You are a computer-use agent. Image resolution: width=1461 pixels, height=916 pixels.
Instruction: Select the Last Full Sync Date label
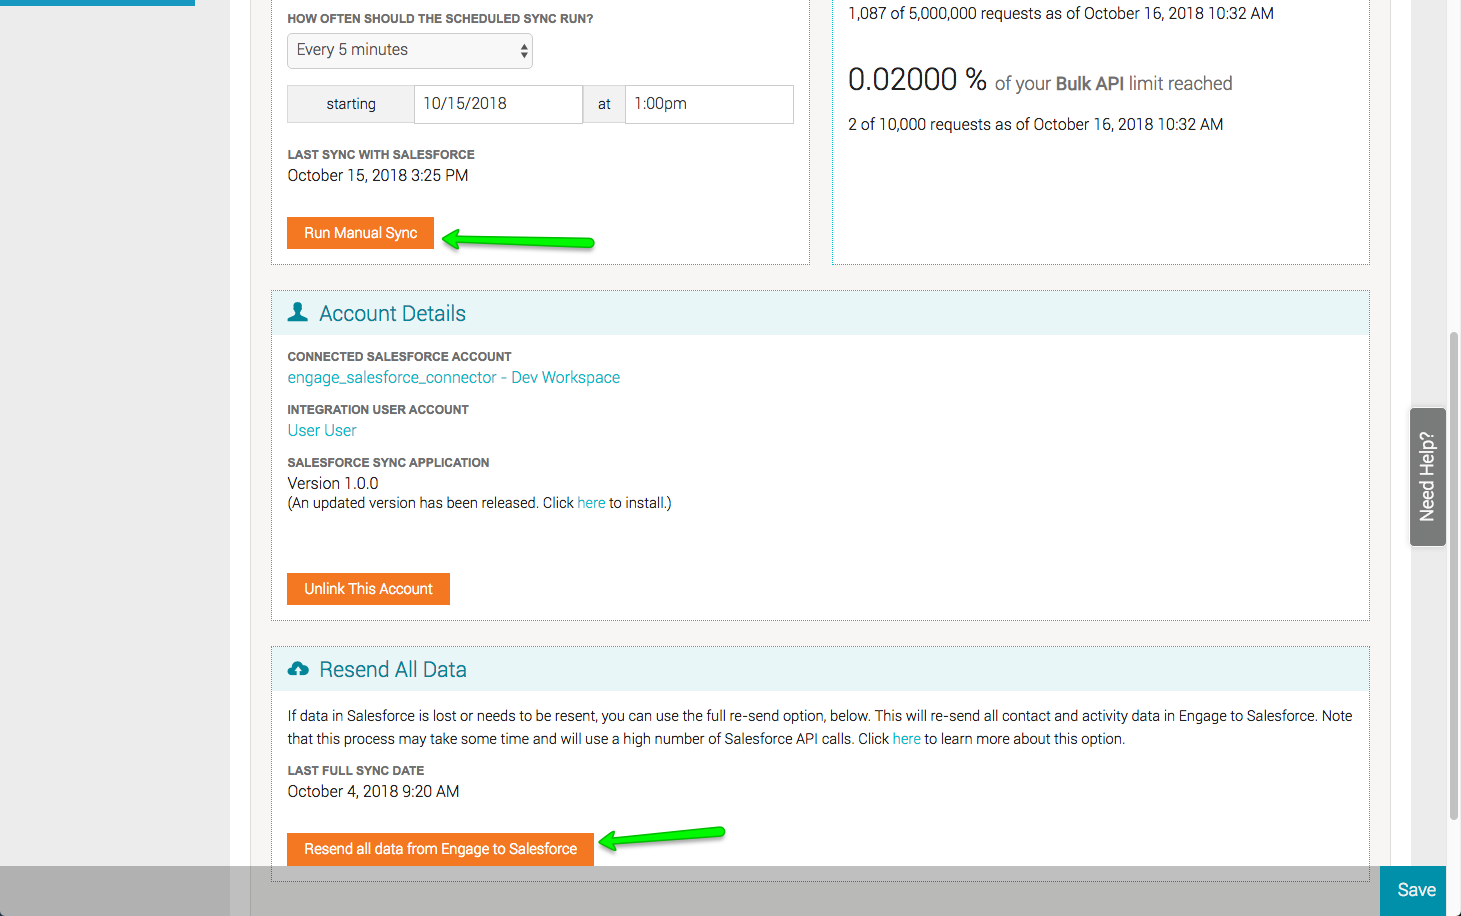coord(356,770)
